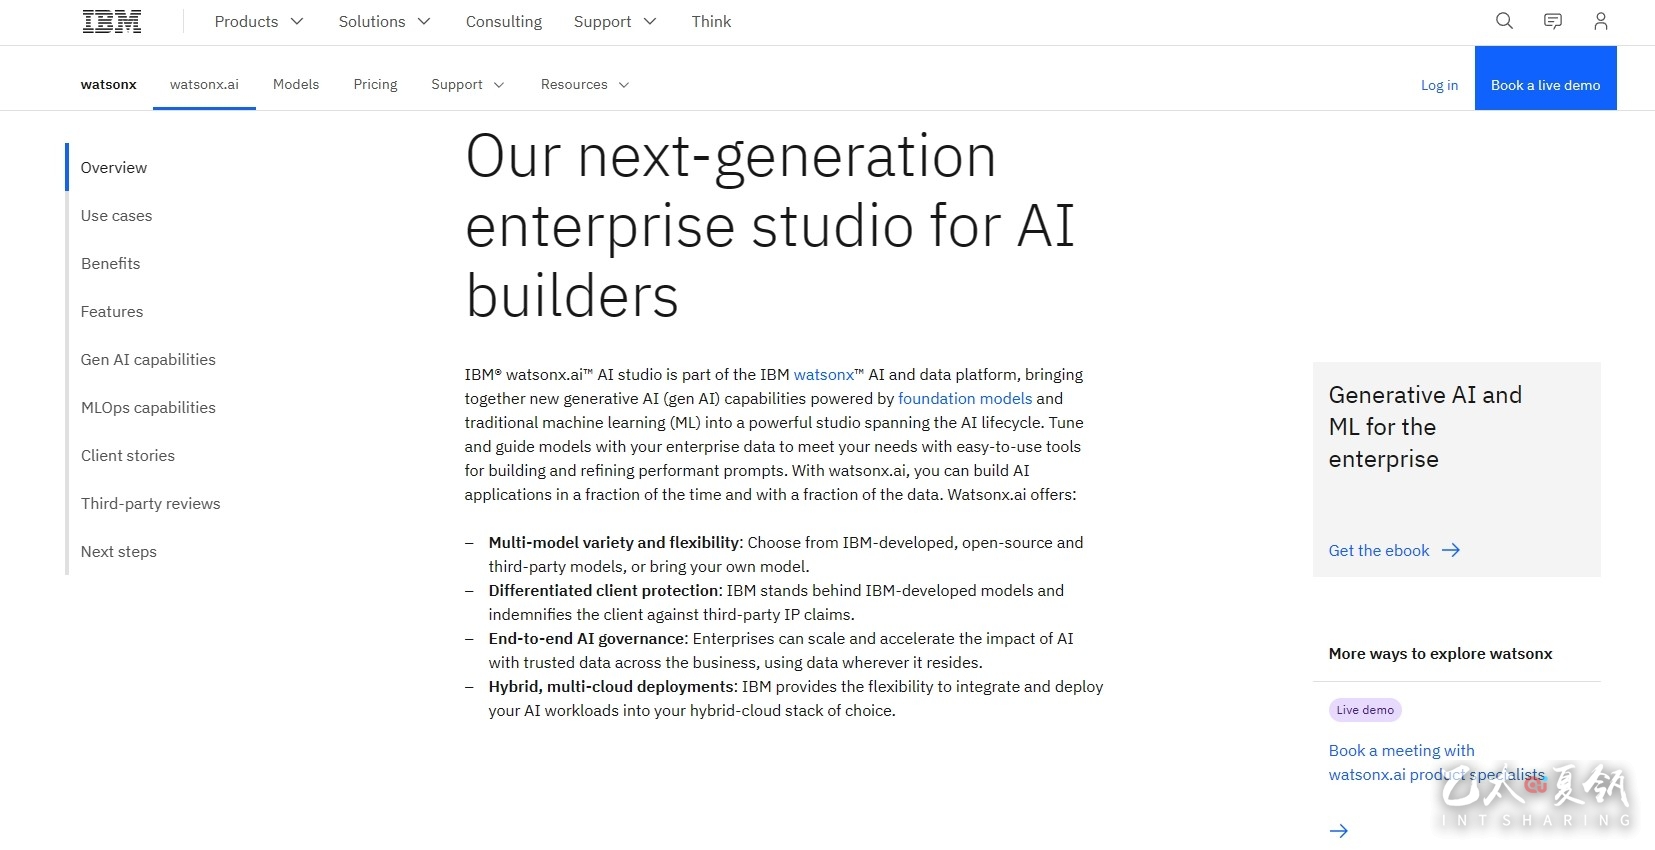Viewport: 1655px width, 850px height.
Task: Open Generative AI and ML ebook card
Action: 1457,469
